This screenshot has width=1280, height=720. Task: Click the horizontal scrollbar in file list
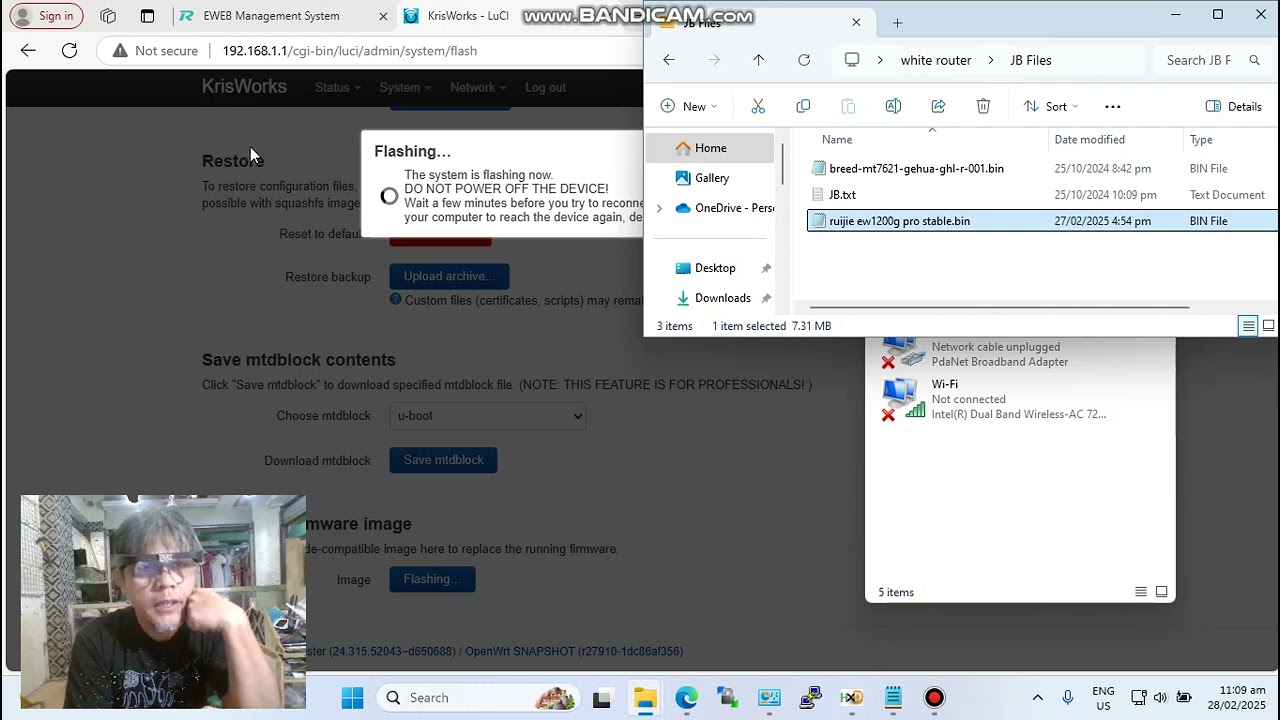pyautogui.click(x=999, y=308)
